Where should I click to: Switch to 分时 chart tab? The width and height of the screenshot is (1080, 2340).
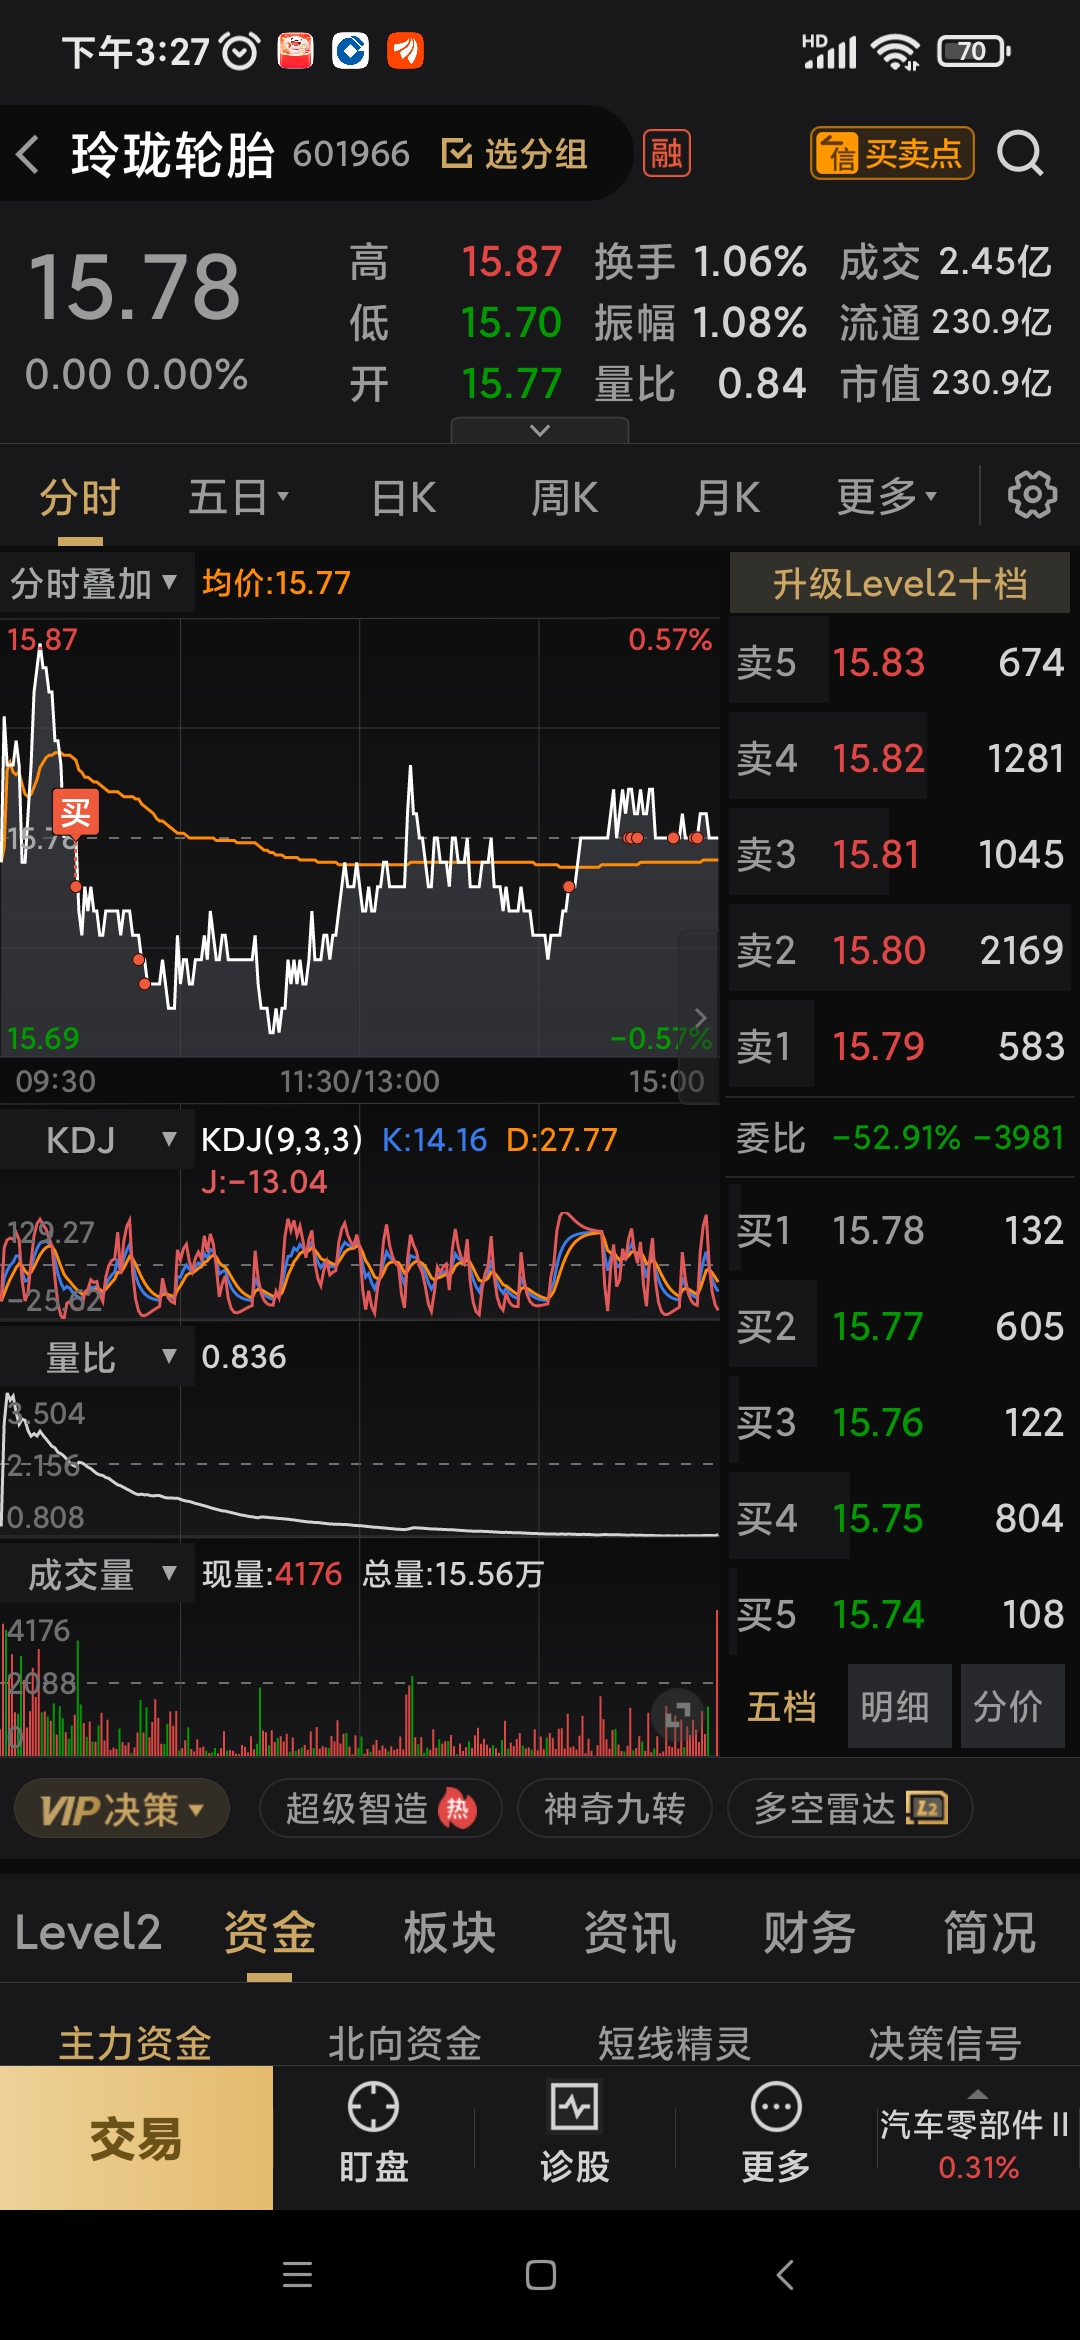click(x=80, y=497)
